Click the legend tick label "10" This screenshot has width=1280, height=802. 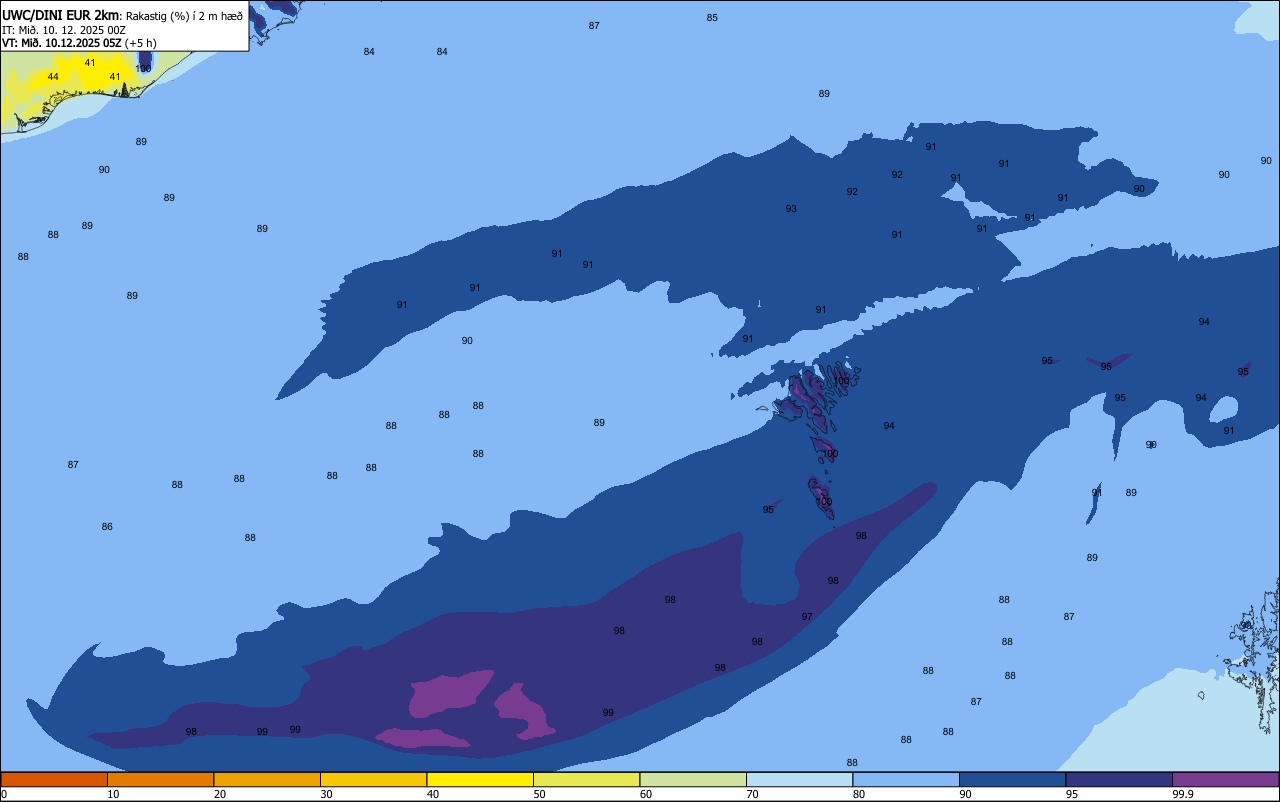pyautogui.click(x=113, y=794)
